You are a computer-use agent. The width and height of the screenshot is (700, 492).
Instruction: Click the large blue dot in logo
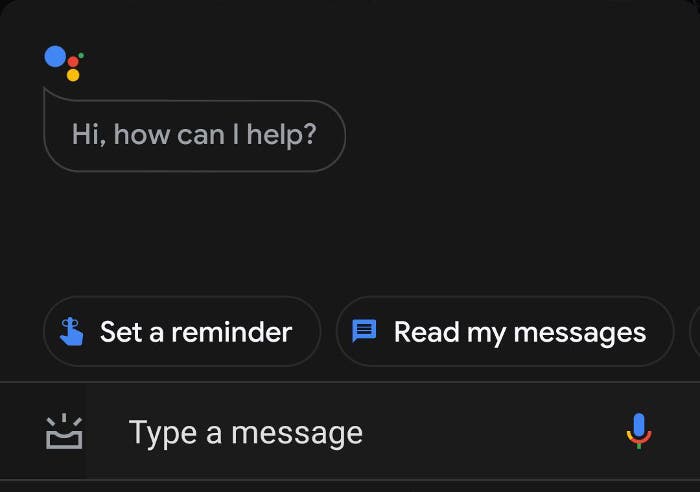55,56
